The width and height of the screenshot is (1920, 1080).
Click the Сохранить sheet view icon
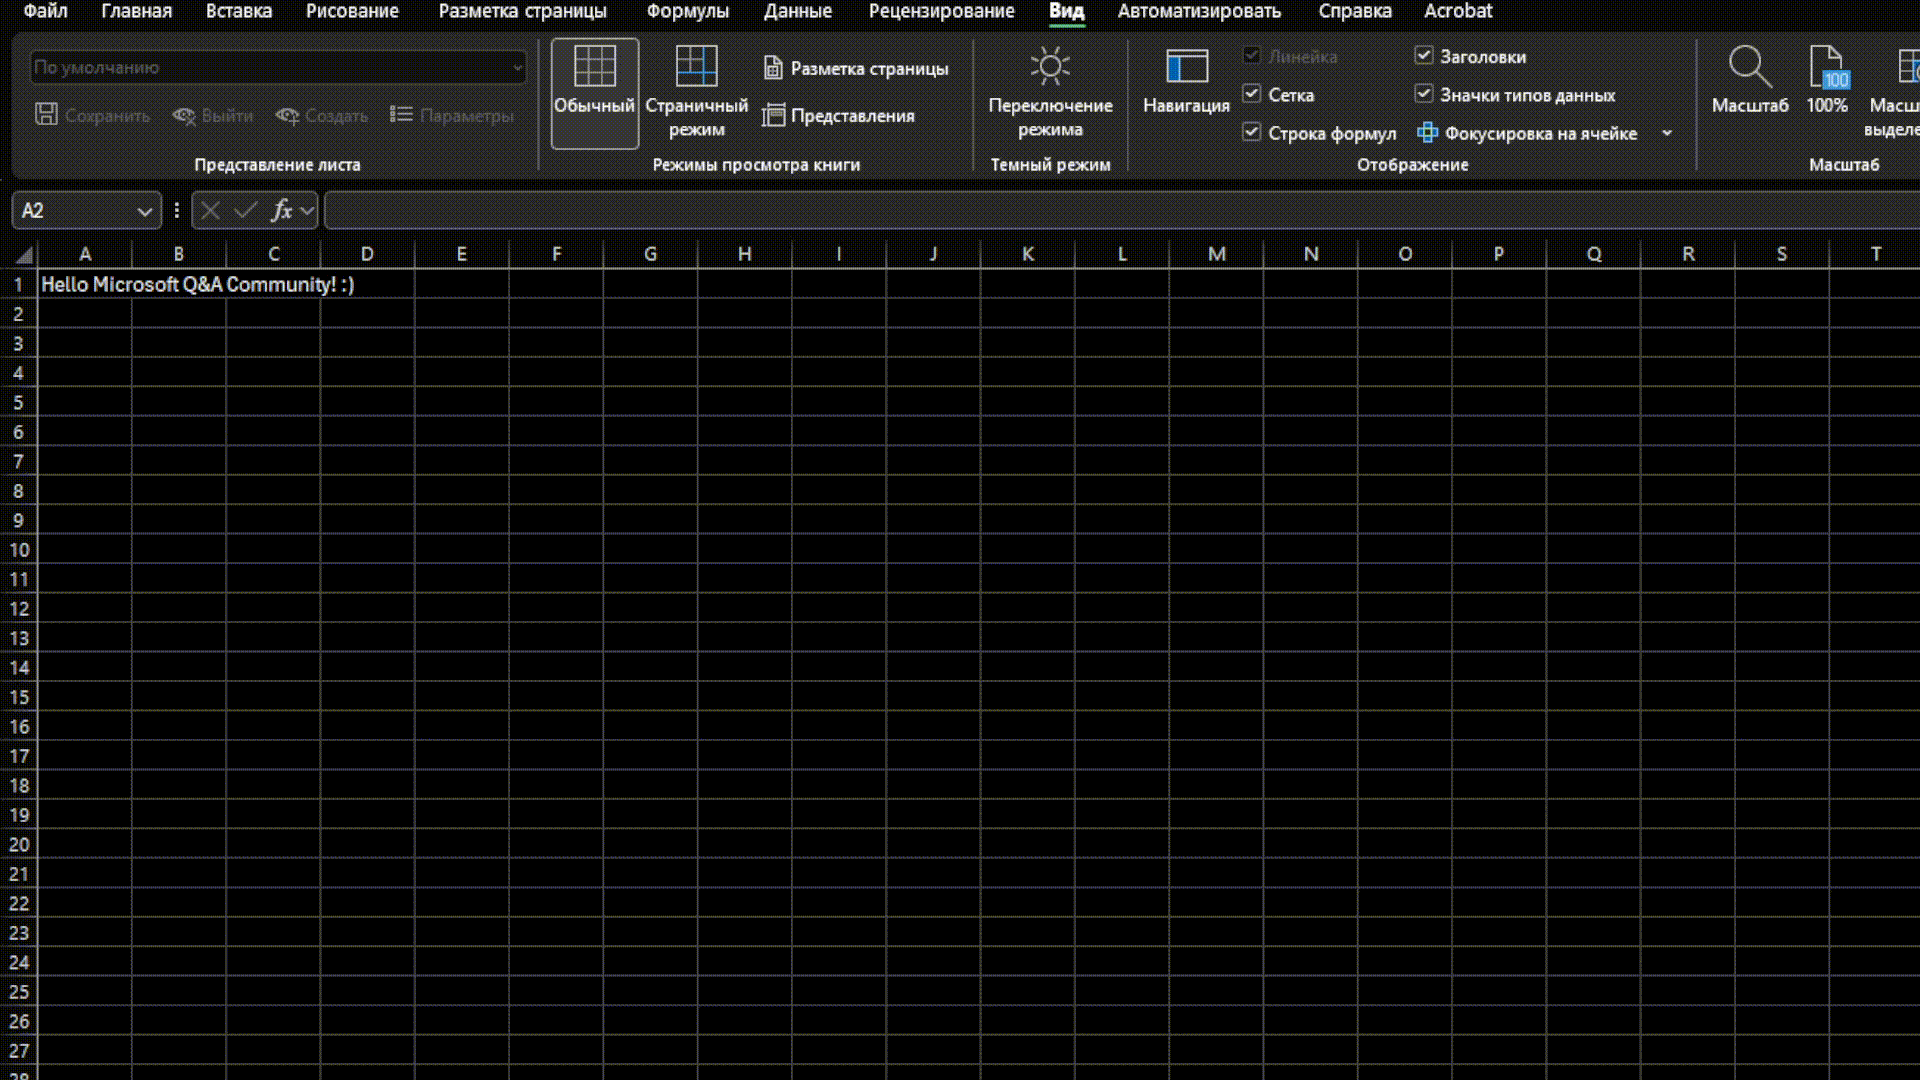(92, 115)
